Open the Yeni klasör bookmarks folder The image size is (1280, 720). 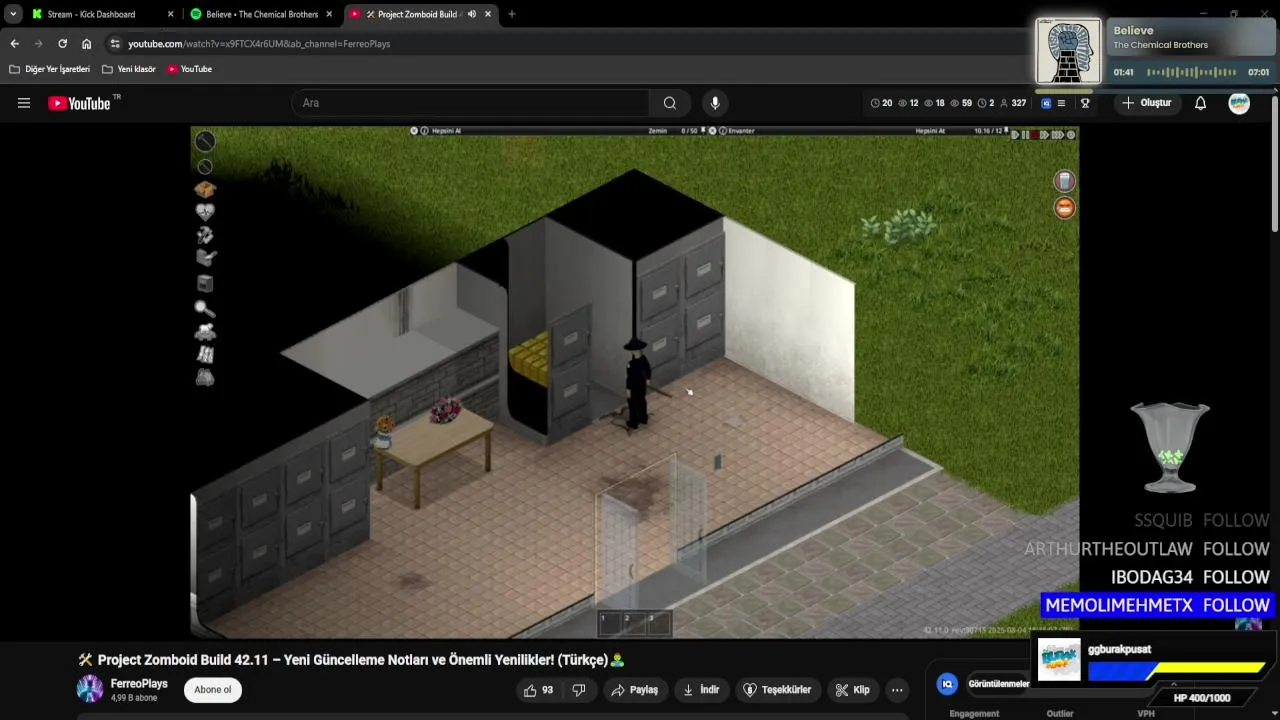tap(128, 69)
